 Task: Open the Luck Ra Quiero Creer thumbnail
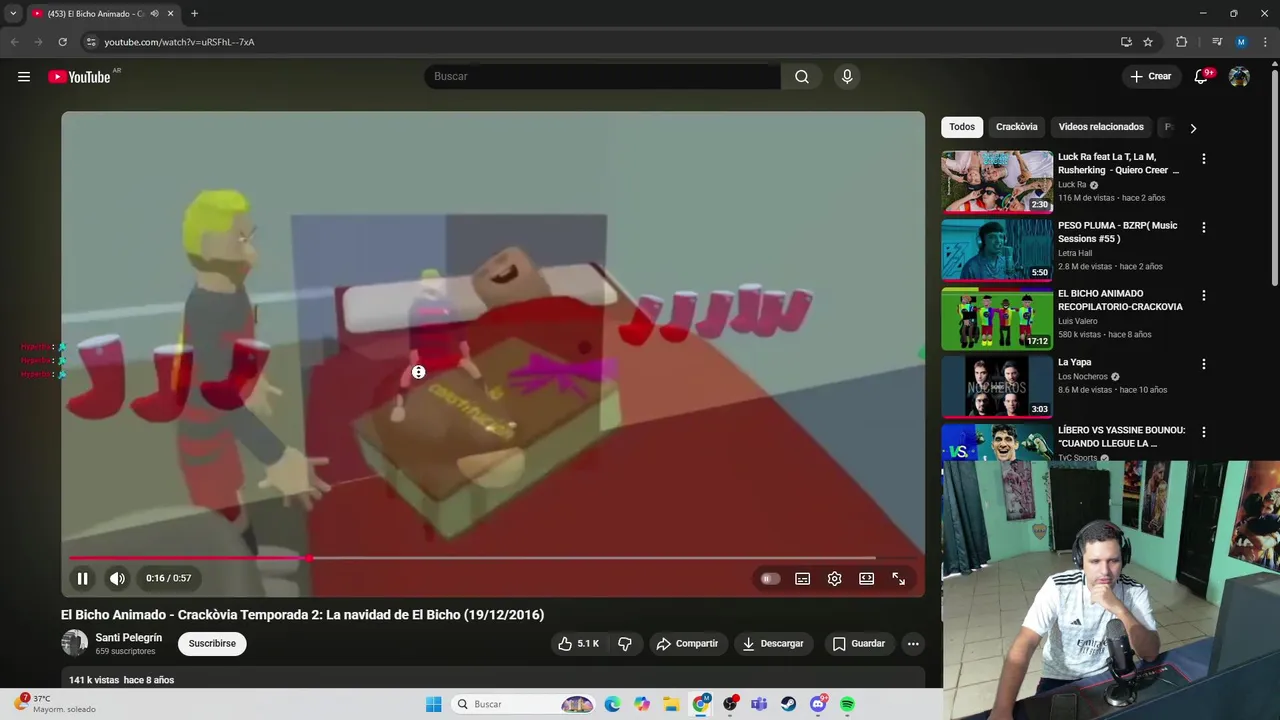coord(997,181)
